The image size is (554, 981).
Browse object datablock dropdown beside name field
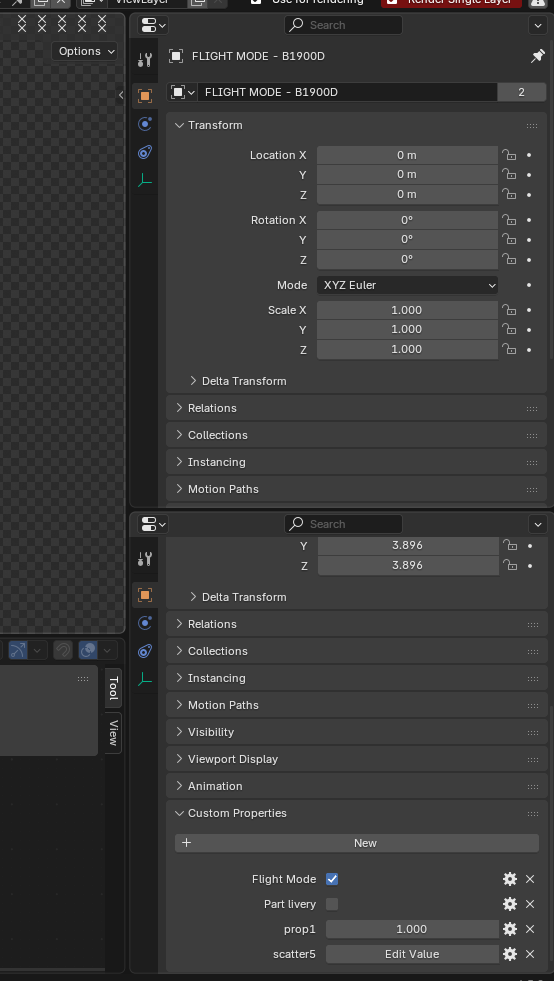183,93
